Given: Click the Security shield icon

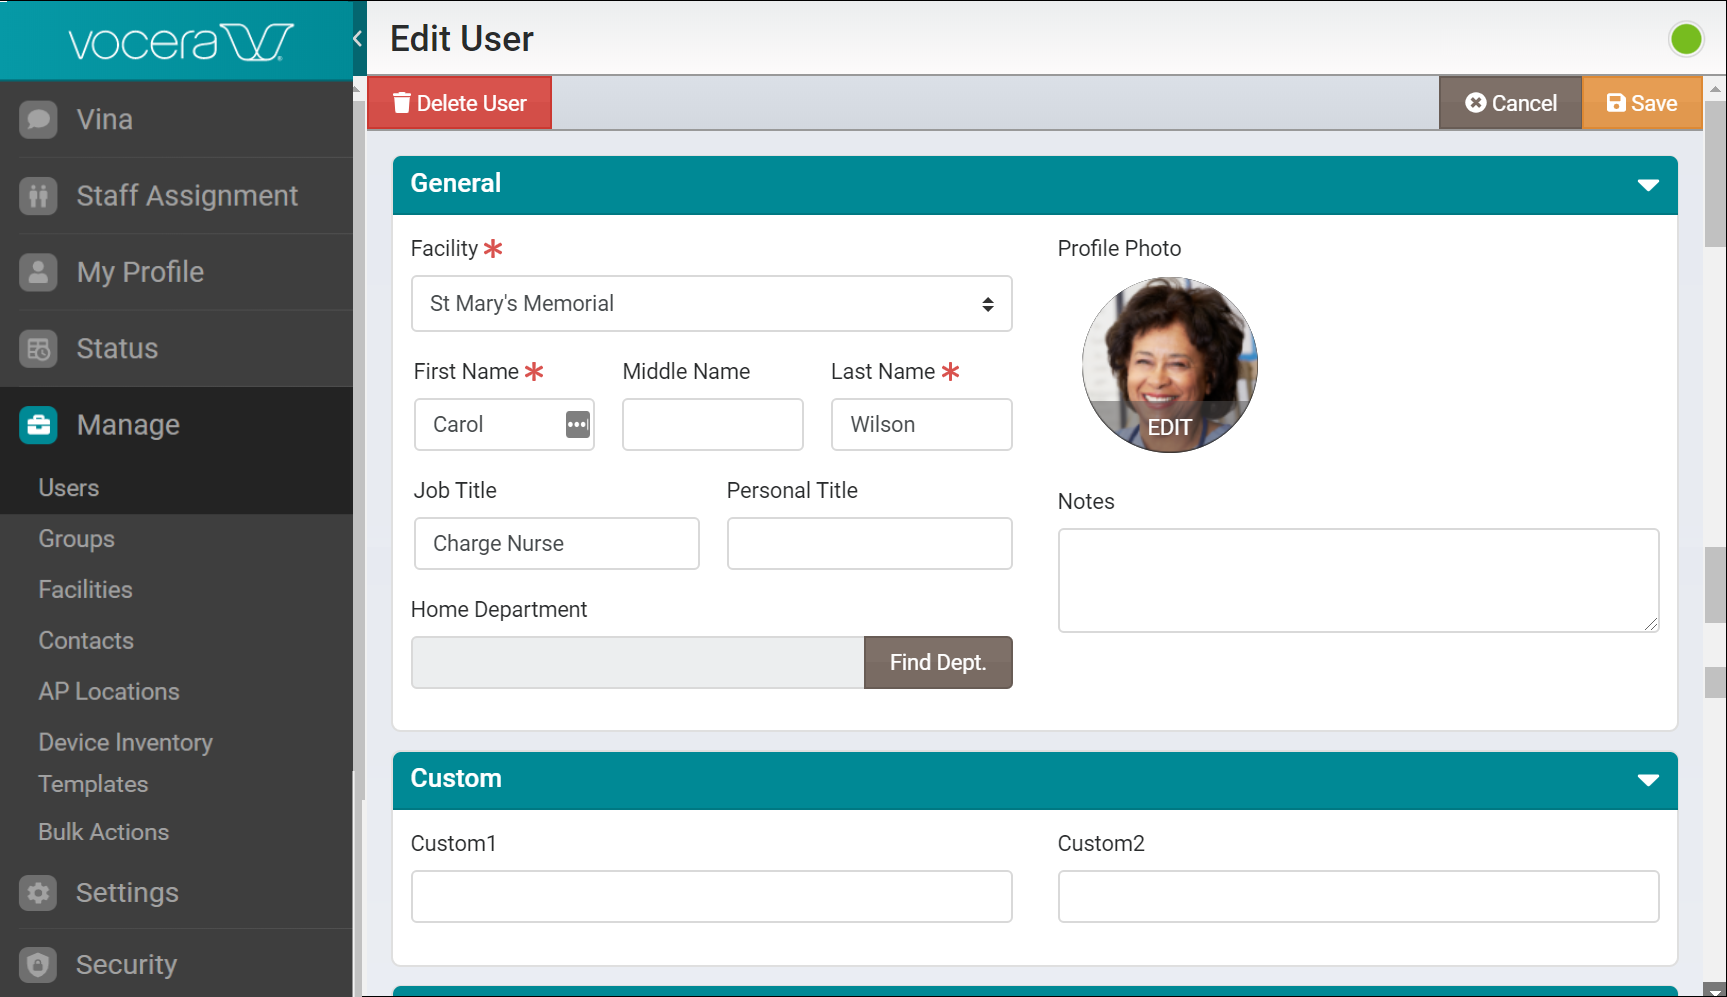Looking at the screenshot, I should [x=37, y=964].
